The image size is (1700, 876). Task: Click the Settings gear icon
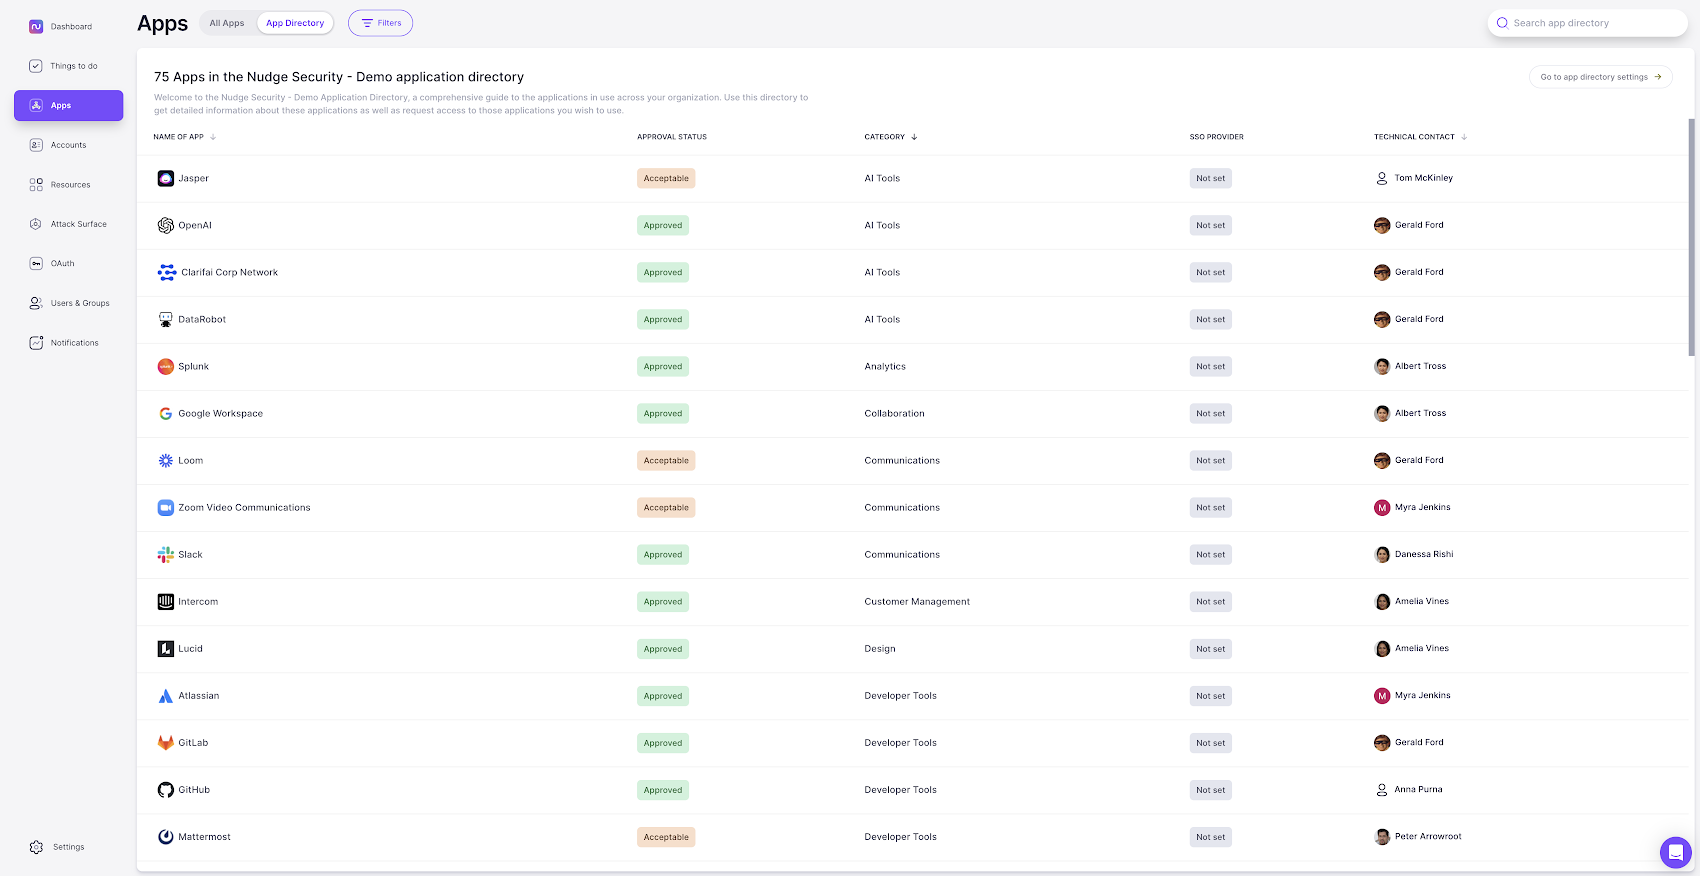click(x=37, y=847)
